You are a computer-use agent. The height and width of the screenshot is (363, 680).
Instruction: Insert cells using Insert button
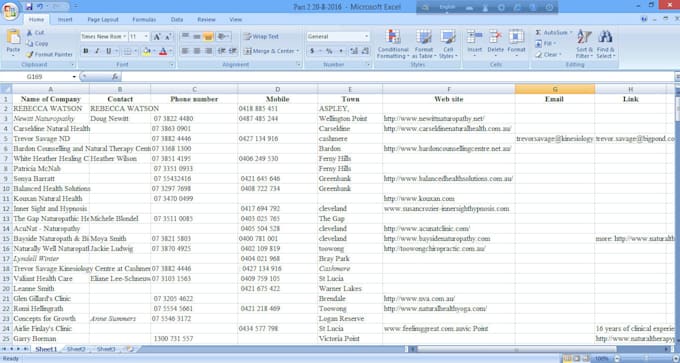click(x=474, y=44)
